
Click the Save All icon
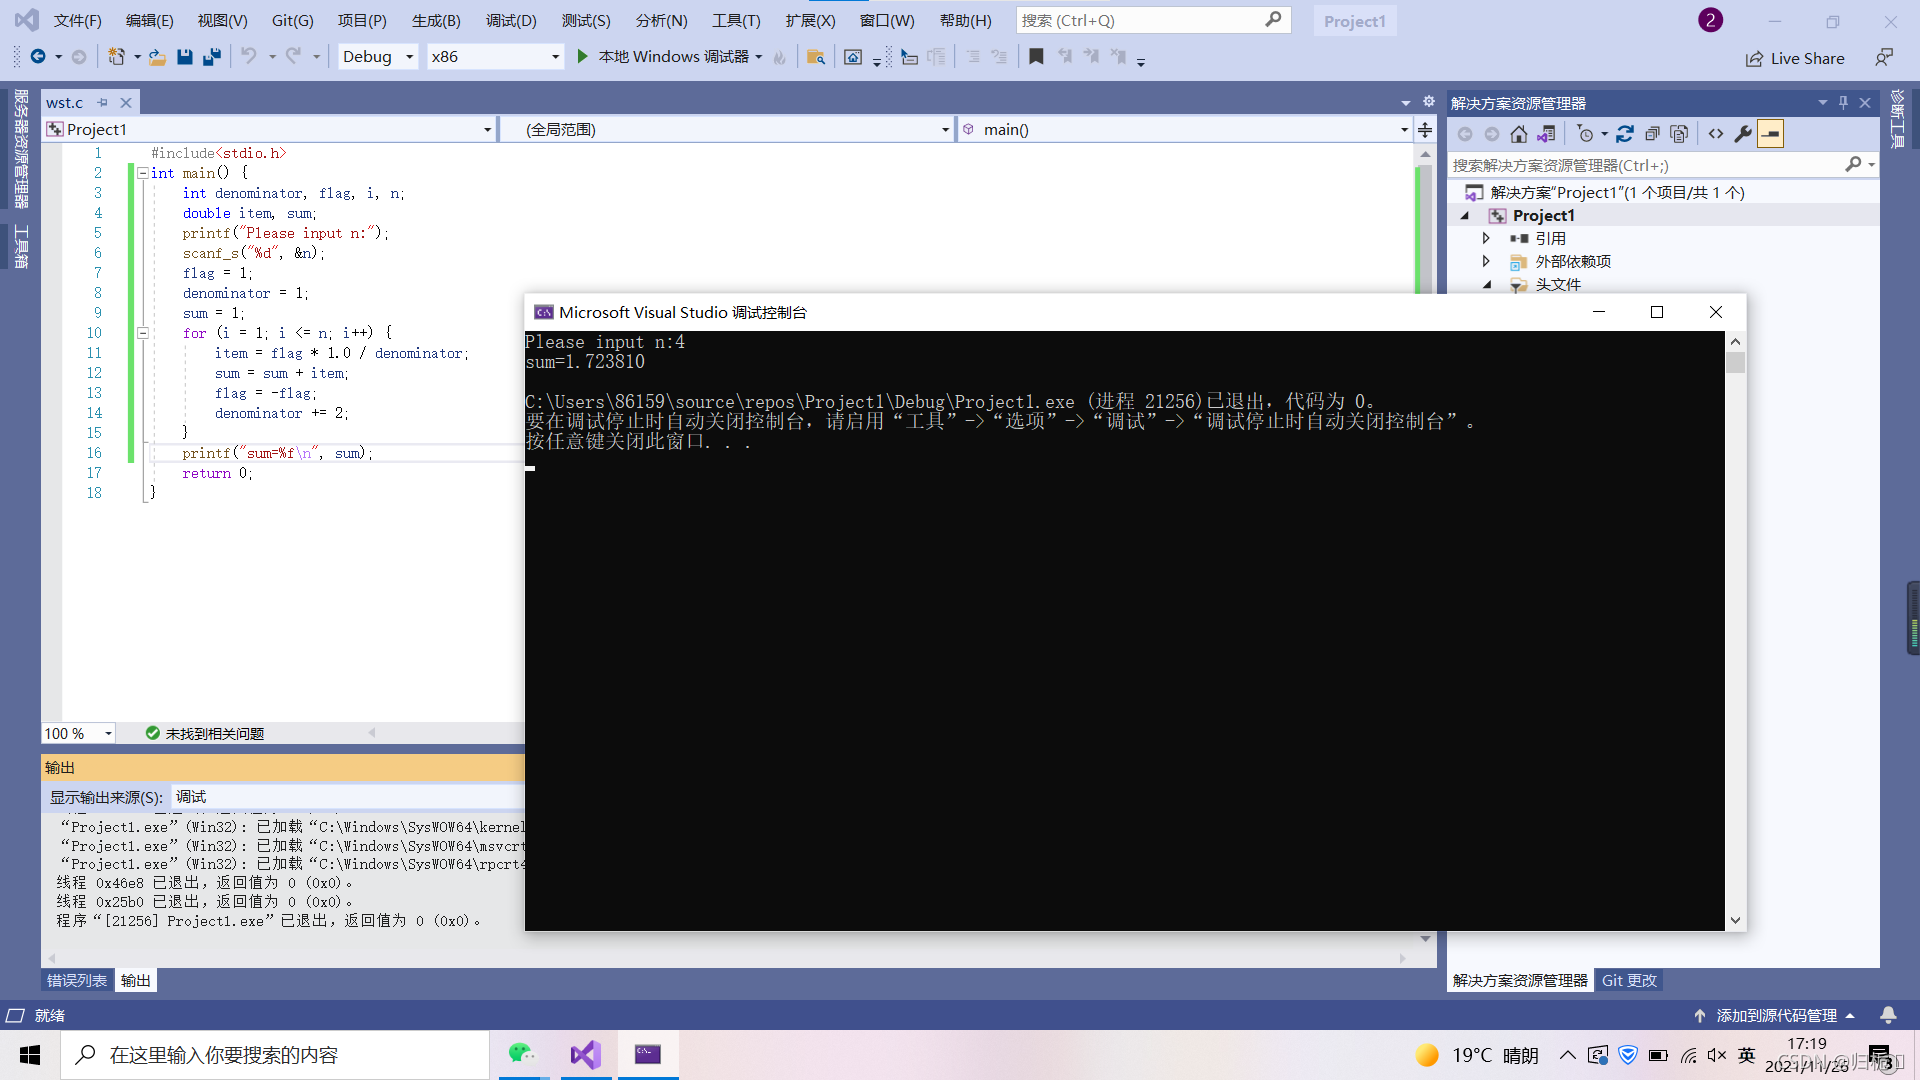(x=212, y=57)
